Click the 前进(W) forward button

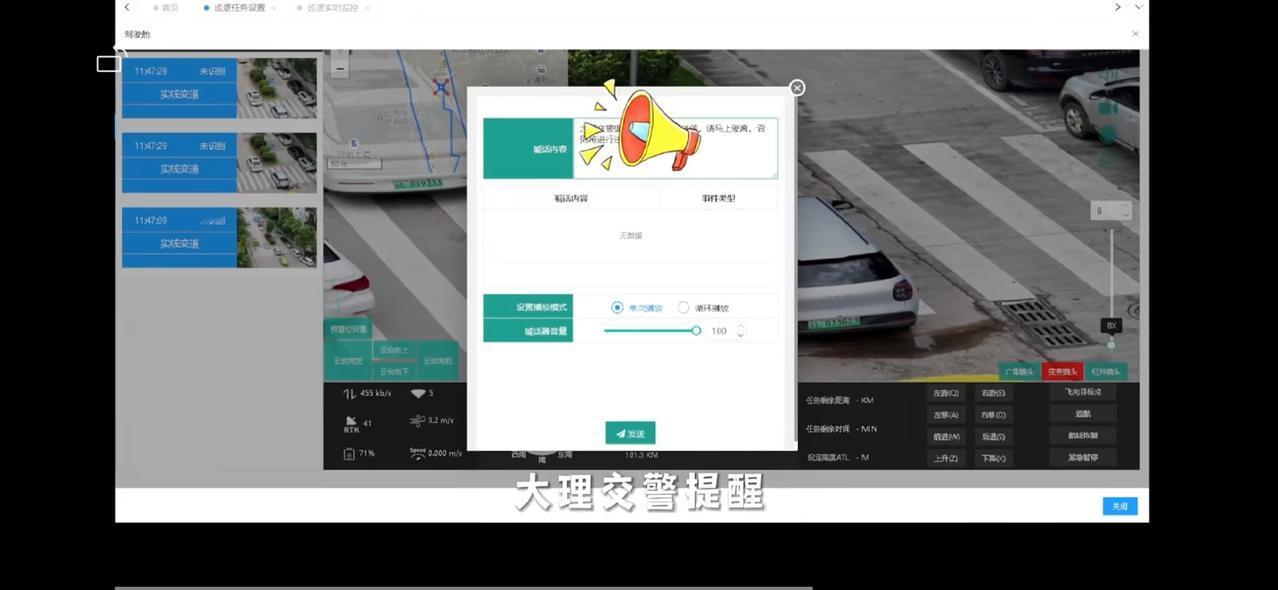(946, 437)
